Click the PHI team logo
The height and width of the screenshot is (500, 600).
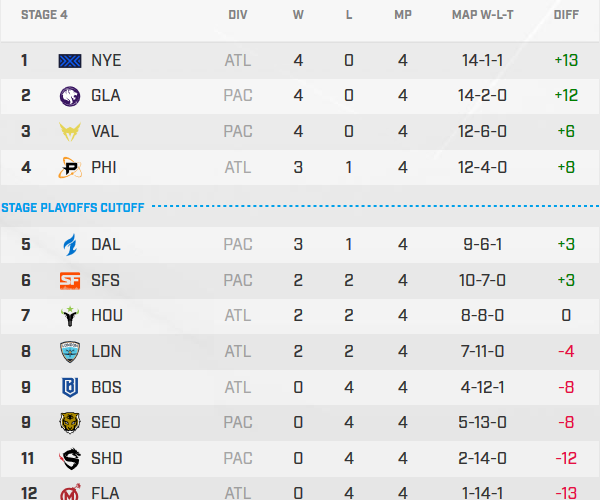coord(71,167)
